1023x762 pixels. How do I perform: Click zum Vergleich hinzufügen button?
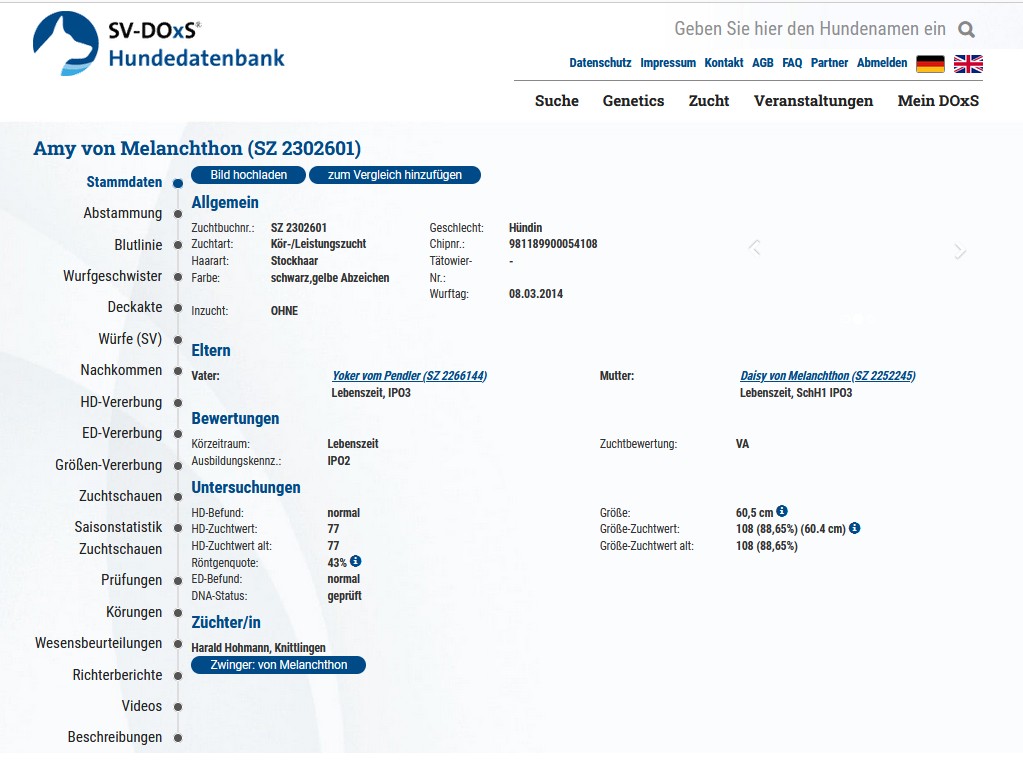[x=395, y=175]
